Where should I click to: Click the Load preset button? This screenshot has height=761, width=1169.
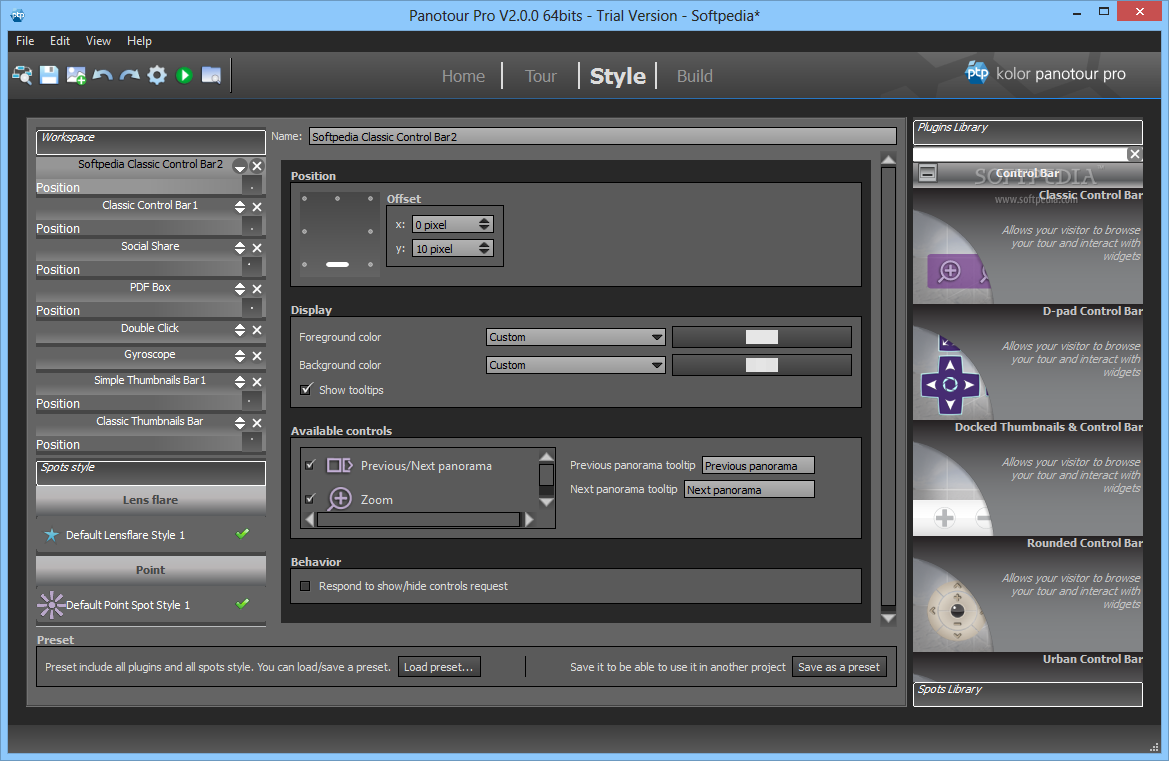pyautogui.click(x=439, y=667)
